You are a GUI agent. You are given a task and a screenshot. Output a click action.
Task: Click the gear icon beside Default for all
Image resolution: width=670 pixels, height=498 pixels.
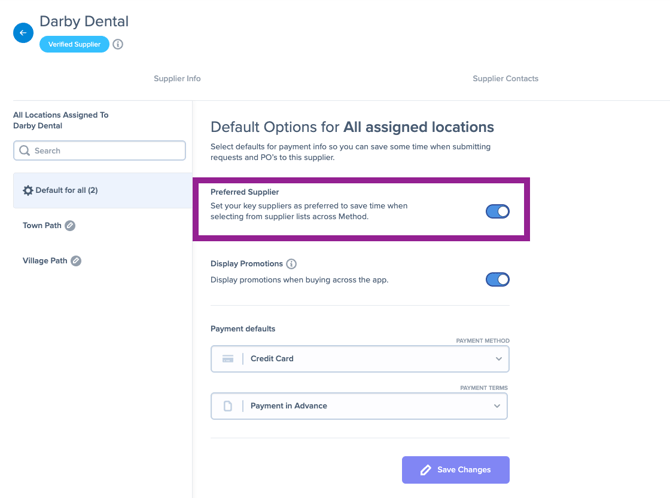click(x=28, y=190)
